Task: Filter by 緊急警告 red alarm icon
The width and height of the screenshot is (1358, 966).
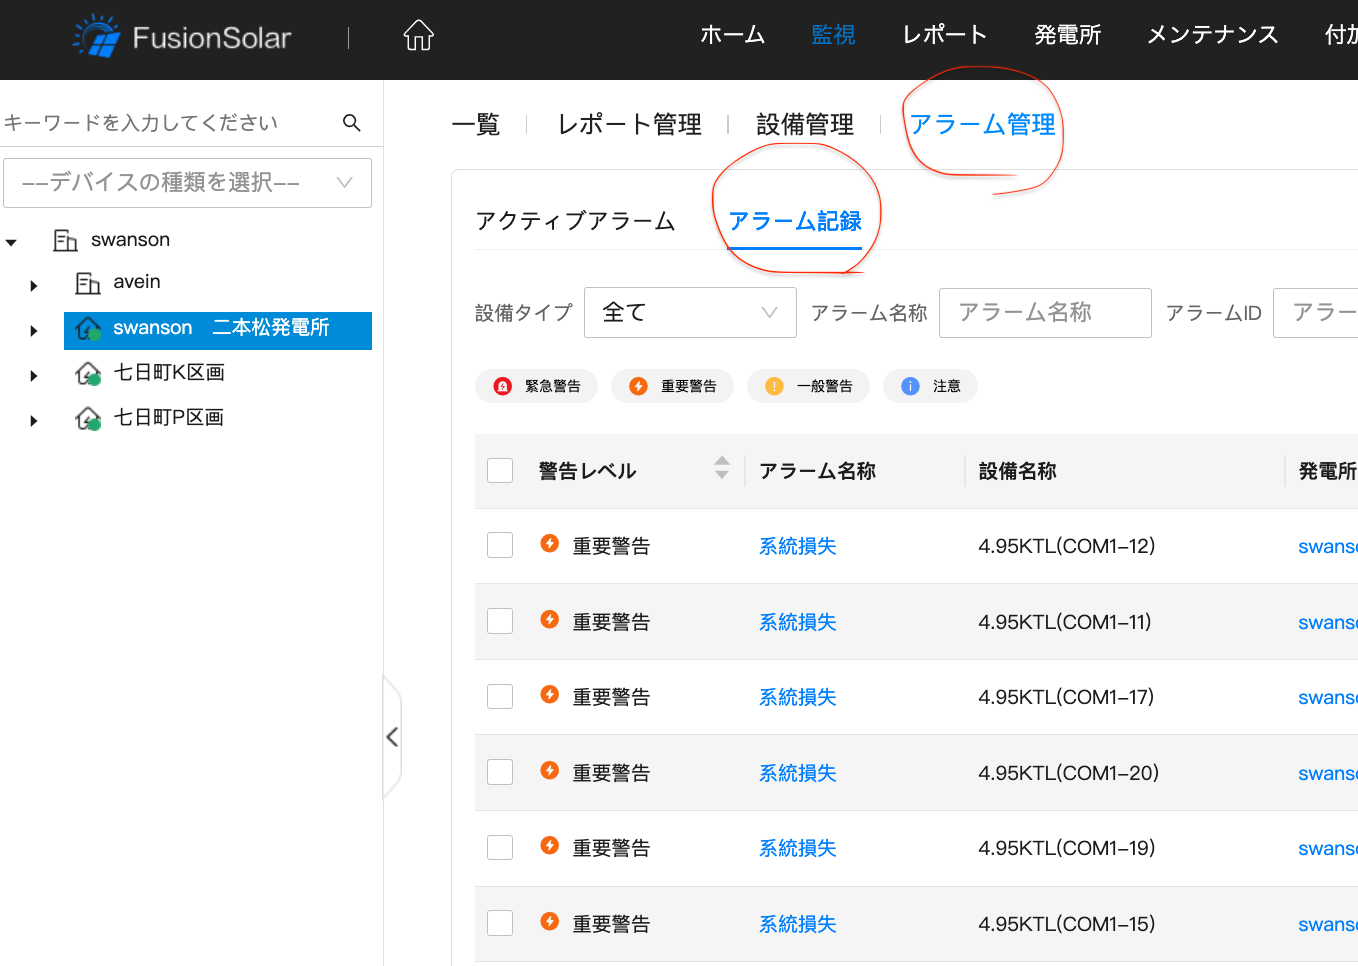Action: [x=503, y=386]
